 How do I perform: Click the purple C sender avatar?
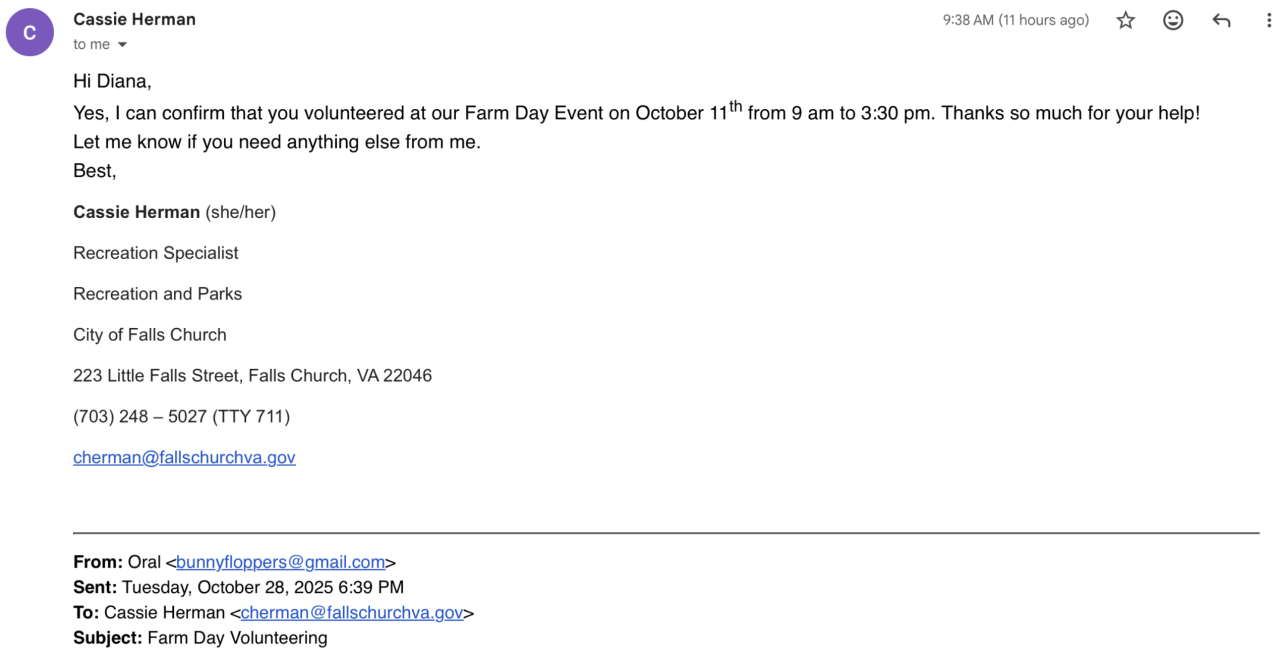30,33
